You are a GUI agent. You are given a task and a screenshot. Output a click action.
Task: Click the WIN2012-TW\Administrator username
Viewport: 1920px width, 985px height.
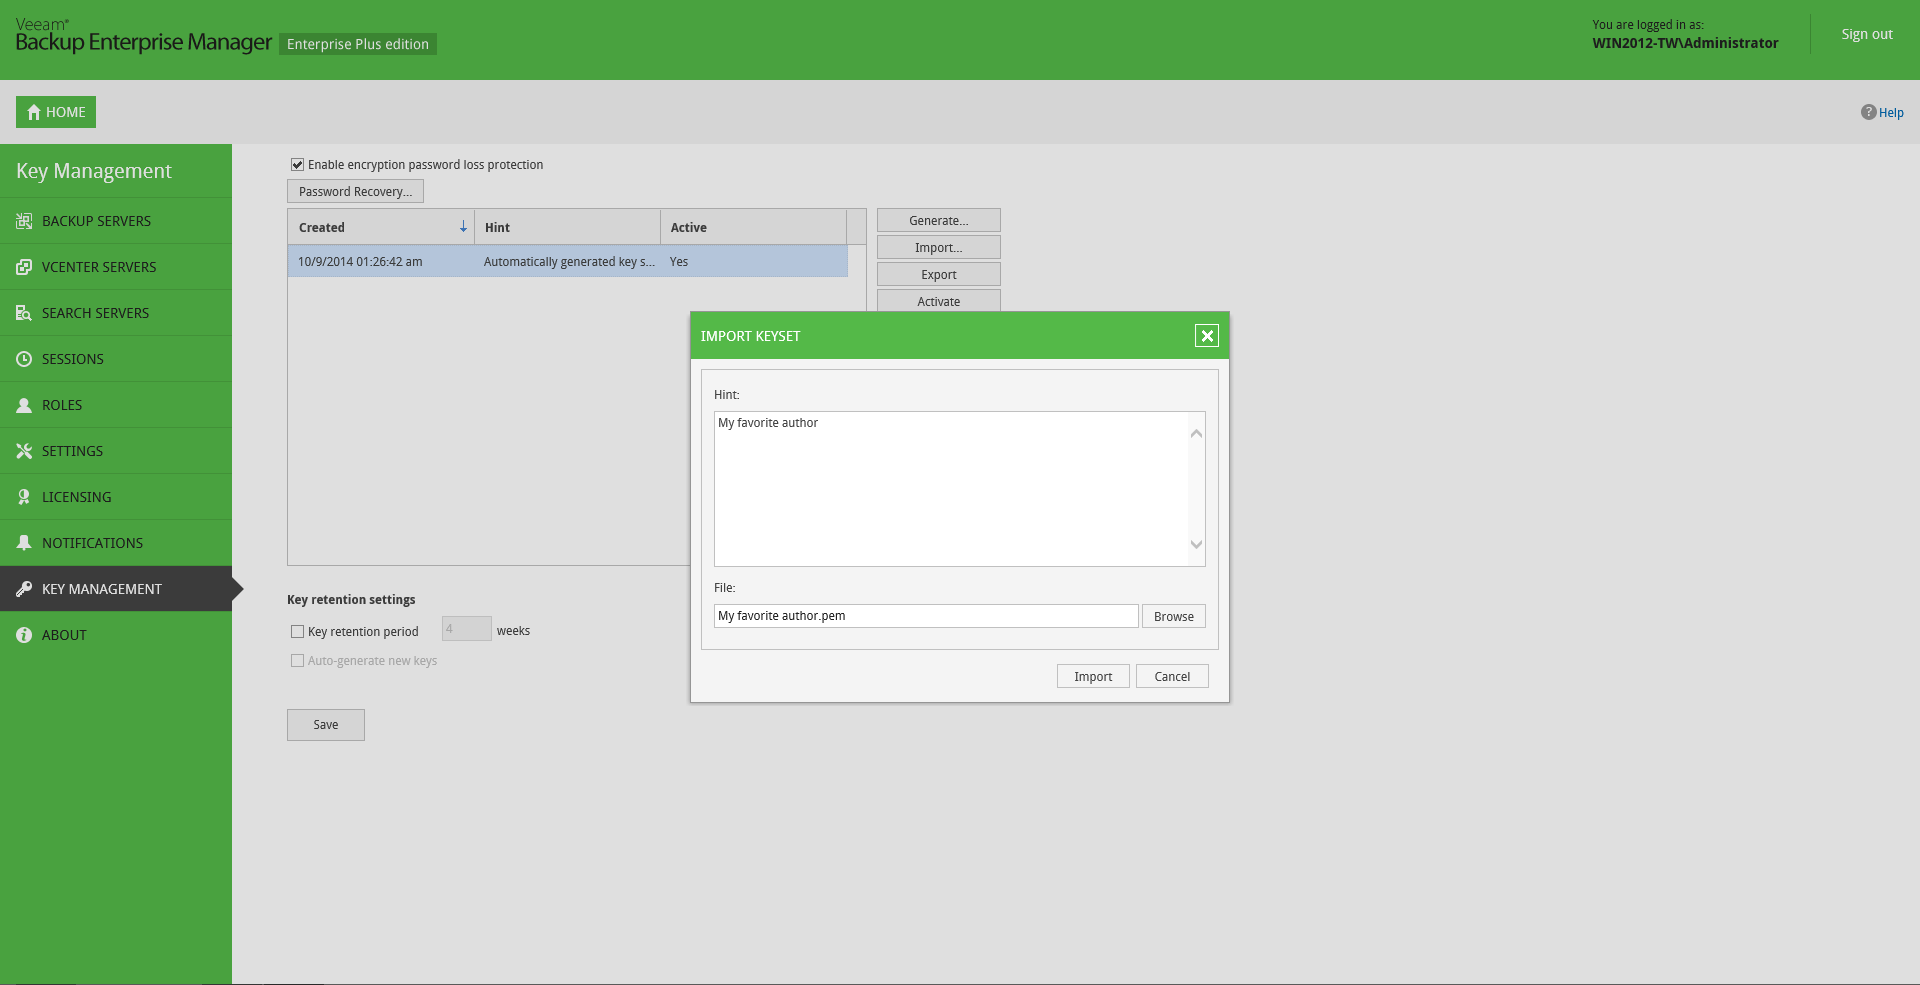(1685, 43)
